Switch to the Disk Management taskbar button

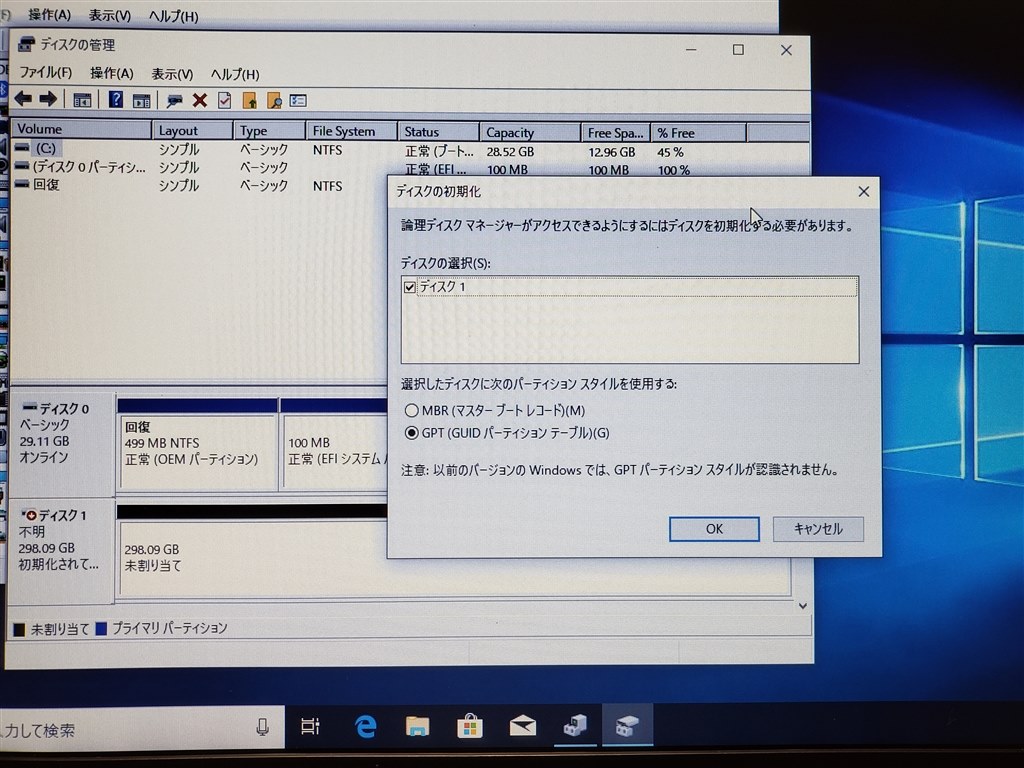[x=627, y=726]
